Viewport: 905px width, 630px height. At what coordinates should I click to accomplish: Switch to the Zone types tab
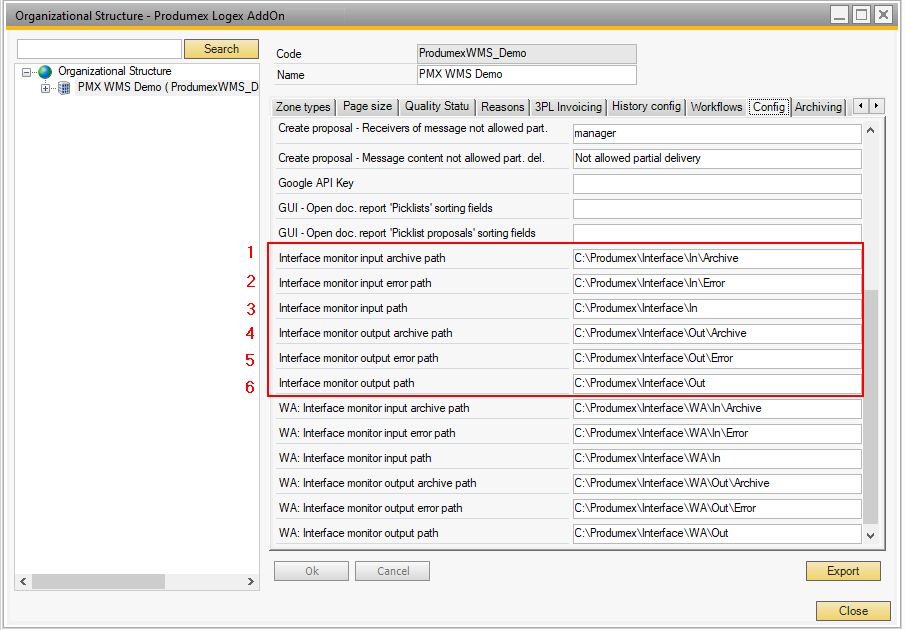pos(303,107)
